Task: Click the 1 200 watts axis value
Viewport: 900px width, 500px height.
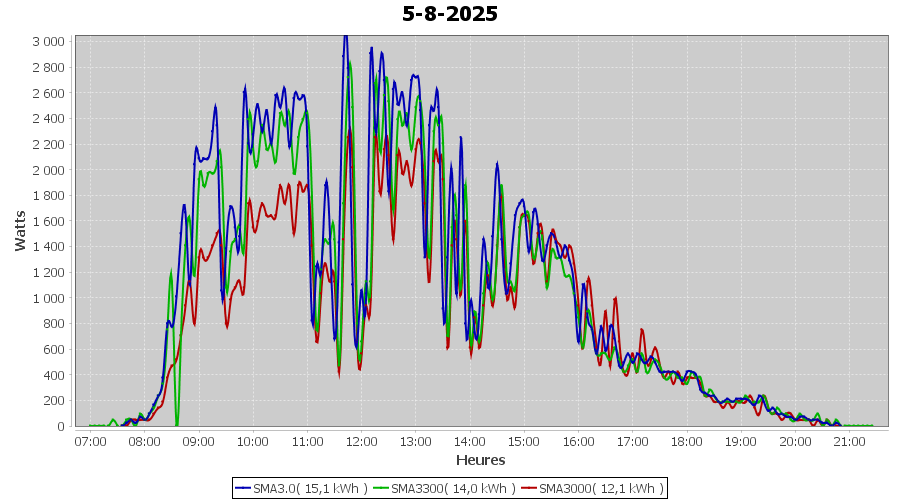Action: point(48,273)
